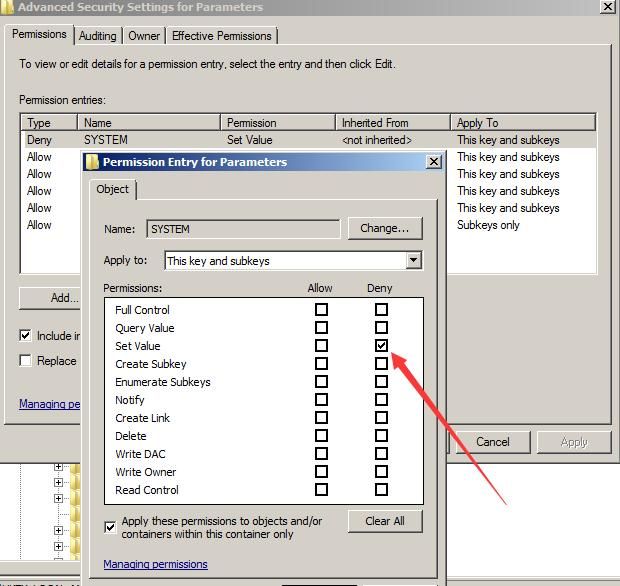Click the Cancel button
620x586 pixels.
(x=493, y=442)
